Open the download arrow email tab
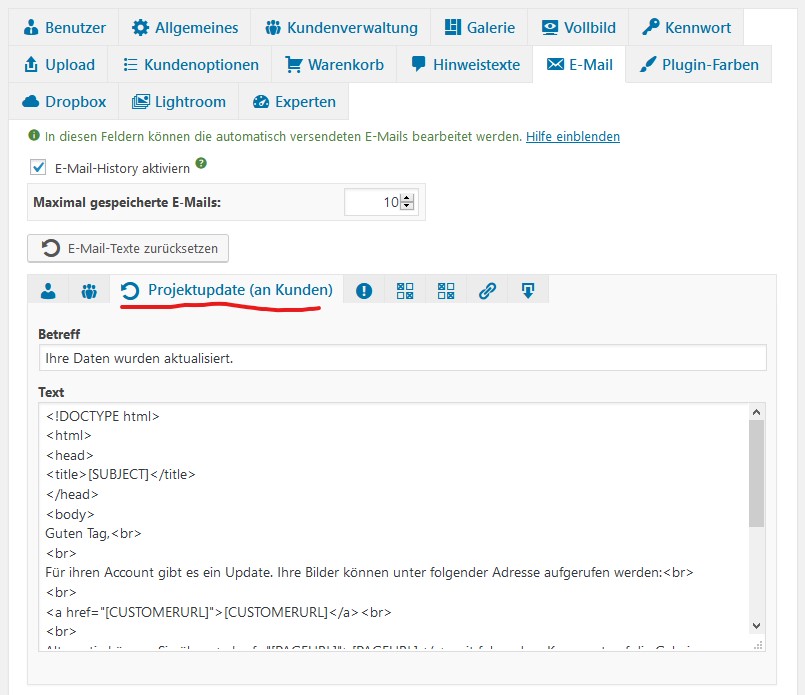The height and width of the screenshot is (695, 805). pyautogui.click(x=528, y=291)
